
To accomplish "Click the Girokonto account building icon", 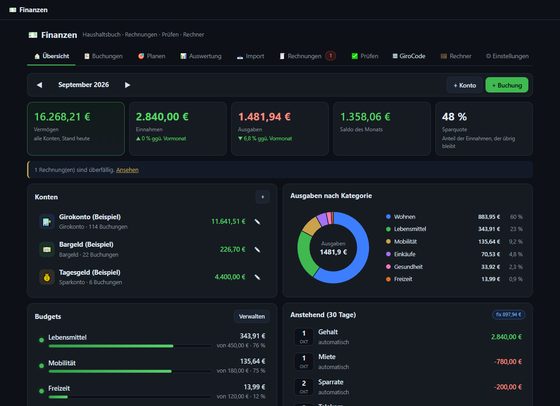I will point(46,222).
